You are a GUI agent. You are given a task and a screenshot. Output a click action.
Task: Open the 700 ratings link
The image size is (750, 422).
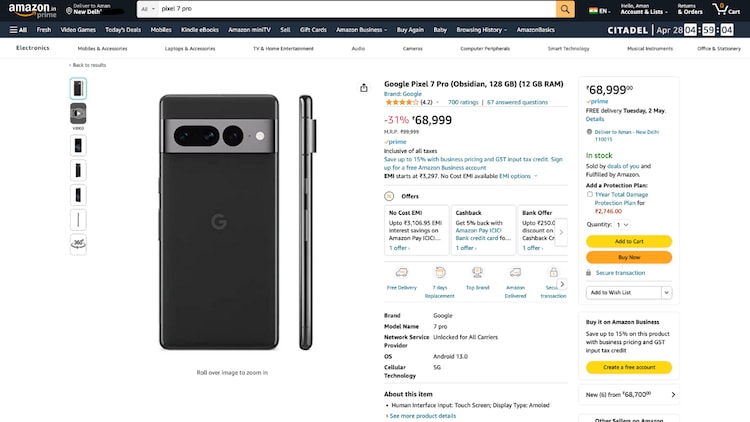(x=462, y=102)
